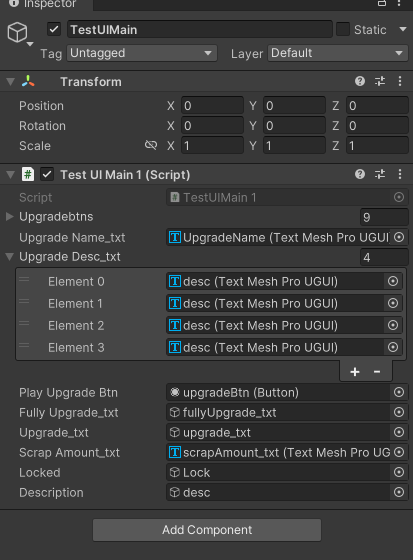Click the Add Component button
The width and height of the screenshot is (413, 560).
207,530
